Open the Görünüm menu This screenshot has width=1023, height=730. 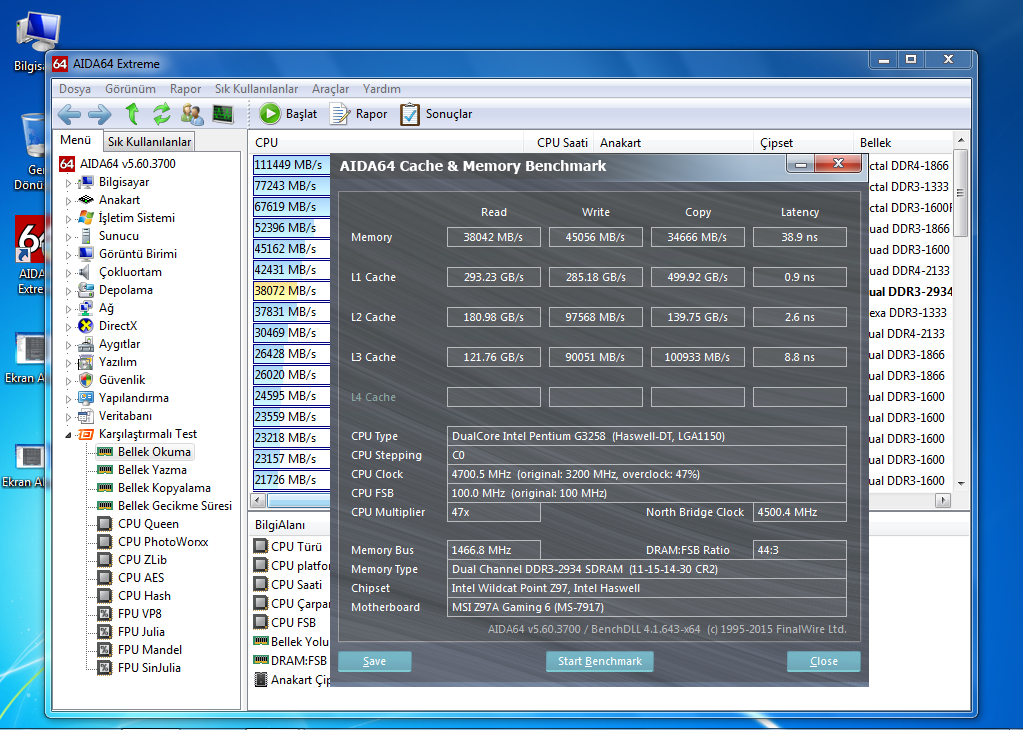pos(130,89)
